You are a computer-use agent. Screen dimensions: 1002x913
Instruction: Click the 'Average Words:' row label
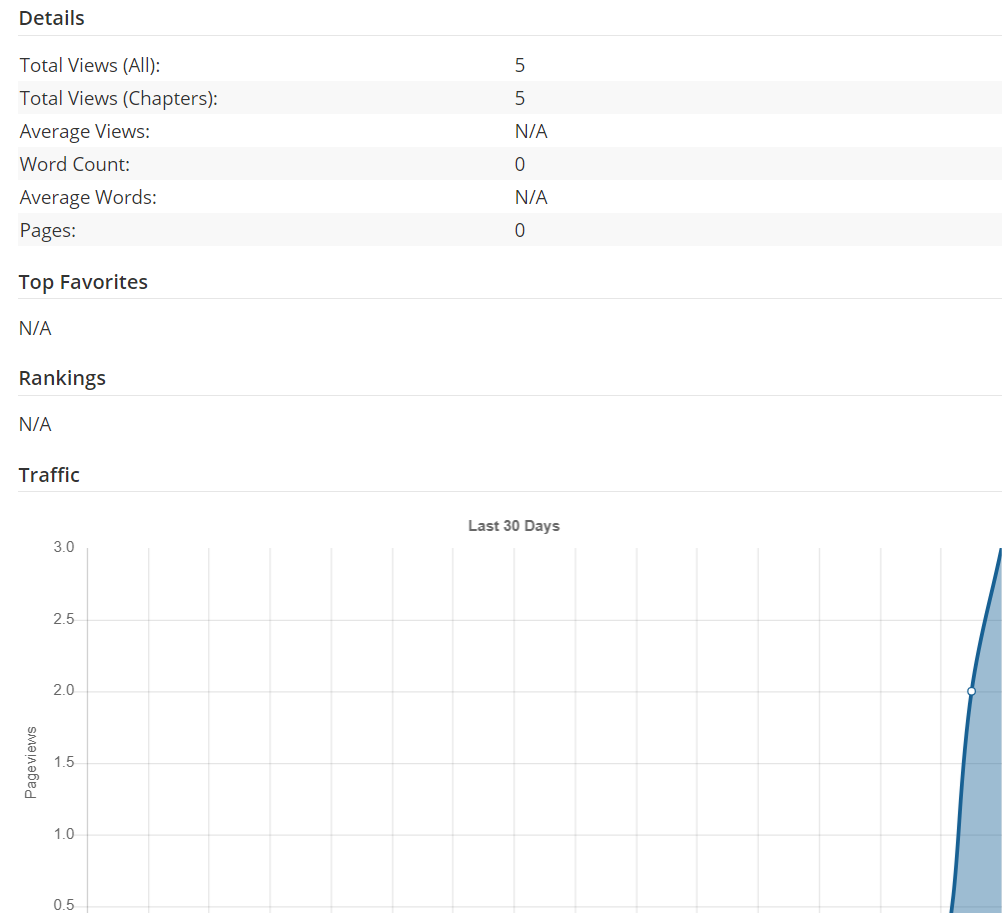coord(88,197)
